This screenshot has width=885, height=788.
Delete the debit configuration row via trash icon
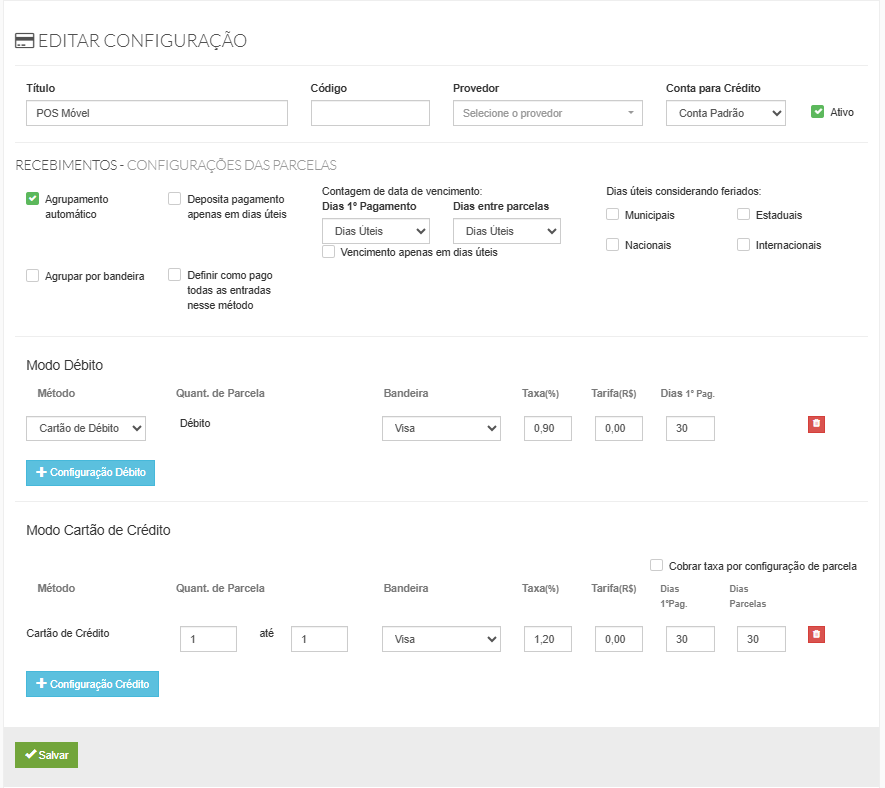[816, 424]
